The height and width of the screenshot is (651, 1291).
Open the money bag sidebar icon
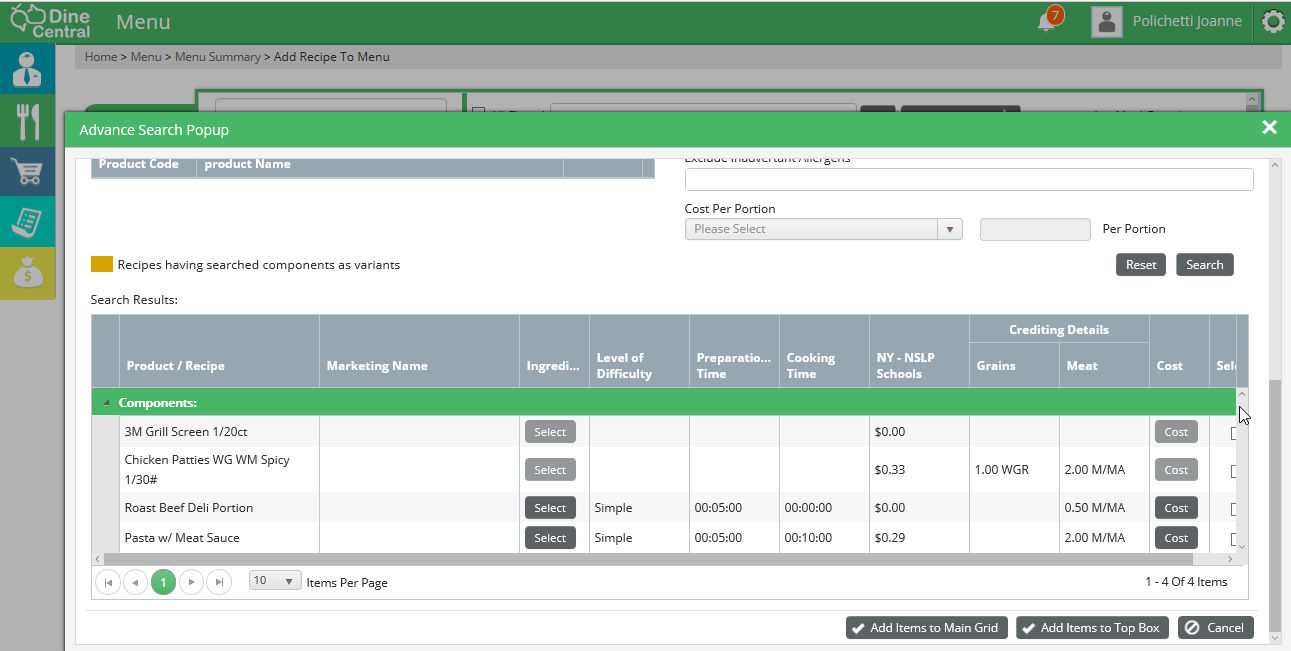coord(28,273)
